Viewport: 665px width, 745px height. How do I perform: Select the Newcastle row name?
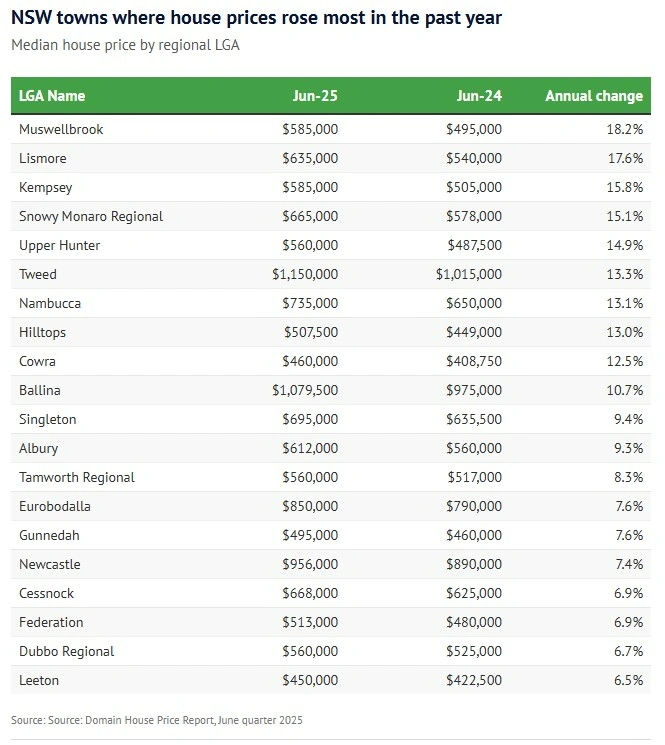50,564
